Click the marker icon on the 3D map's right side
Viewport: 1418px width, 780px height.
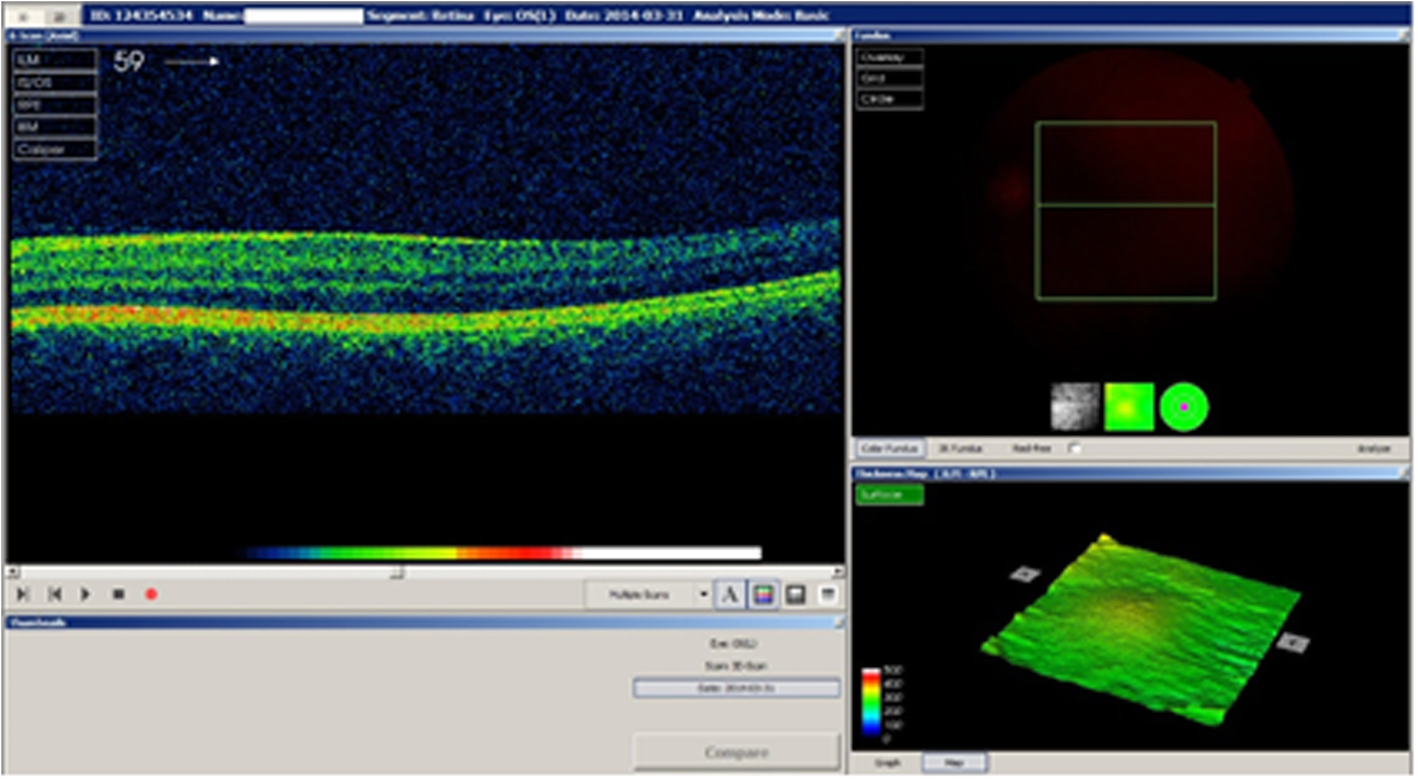point(1292,642)
